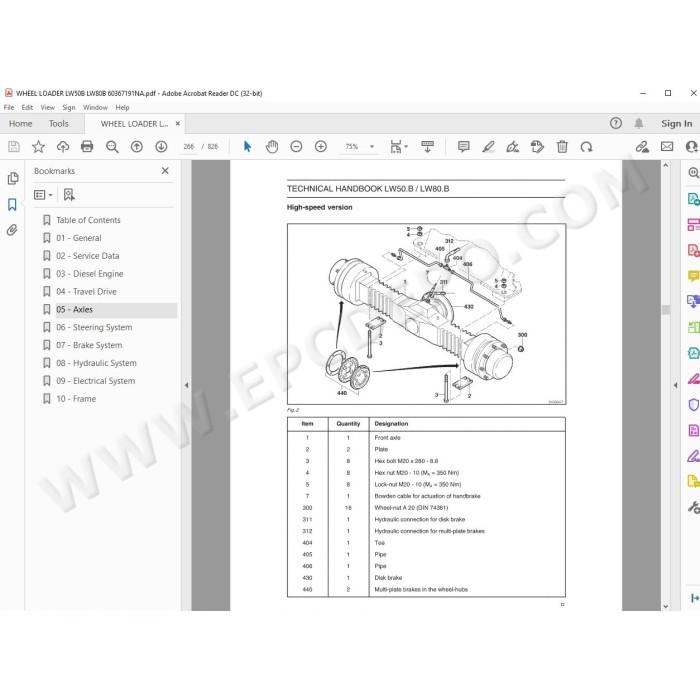The height and width of the screenshot is (700, 700).
Task: Open the Edit menu
Action: (x=27, y=107)
